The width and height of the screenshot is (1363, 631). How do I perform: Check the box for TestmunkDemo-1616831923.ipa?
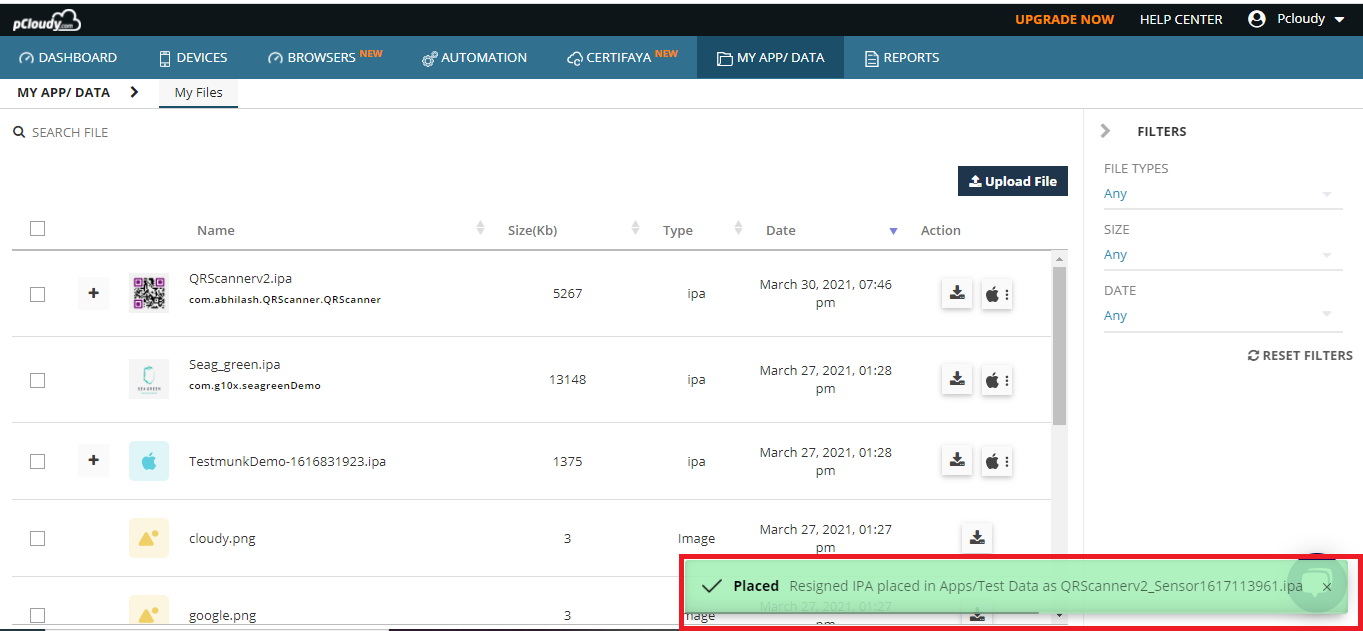pos(38,461)
